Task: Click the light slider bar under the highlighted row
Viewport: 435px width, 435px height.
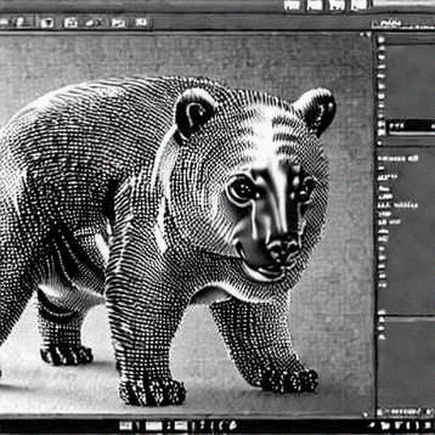Action: point(411,133)
